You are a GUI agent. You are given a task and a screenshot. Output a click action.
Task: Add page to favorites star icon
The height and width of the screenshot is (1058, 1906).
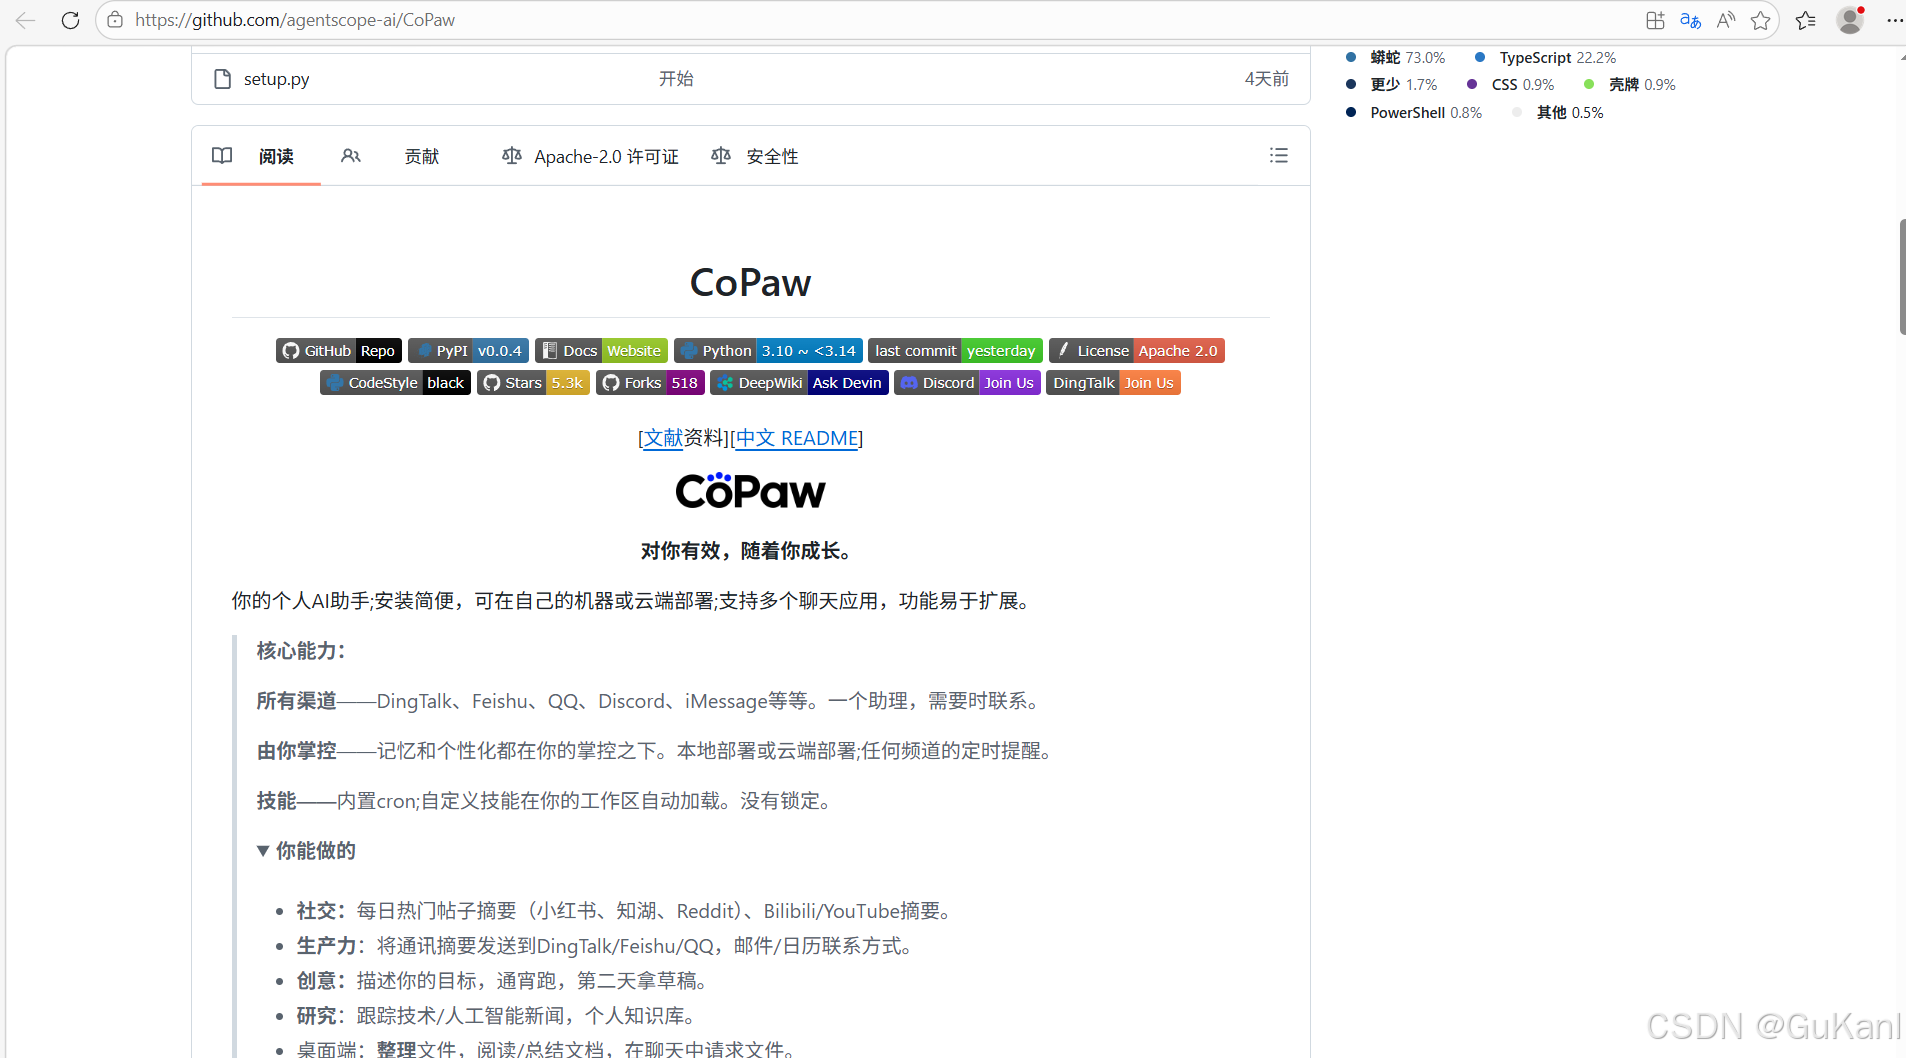tap(1760, 20)
